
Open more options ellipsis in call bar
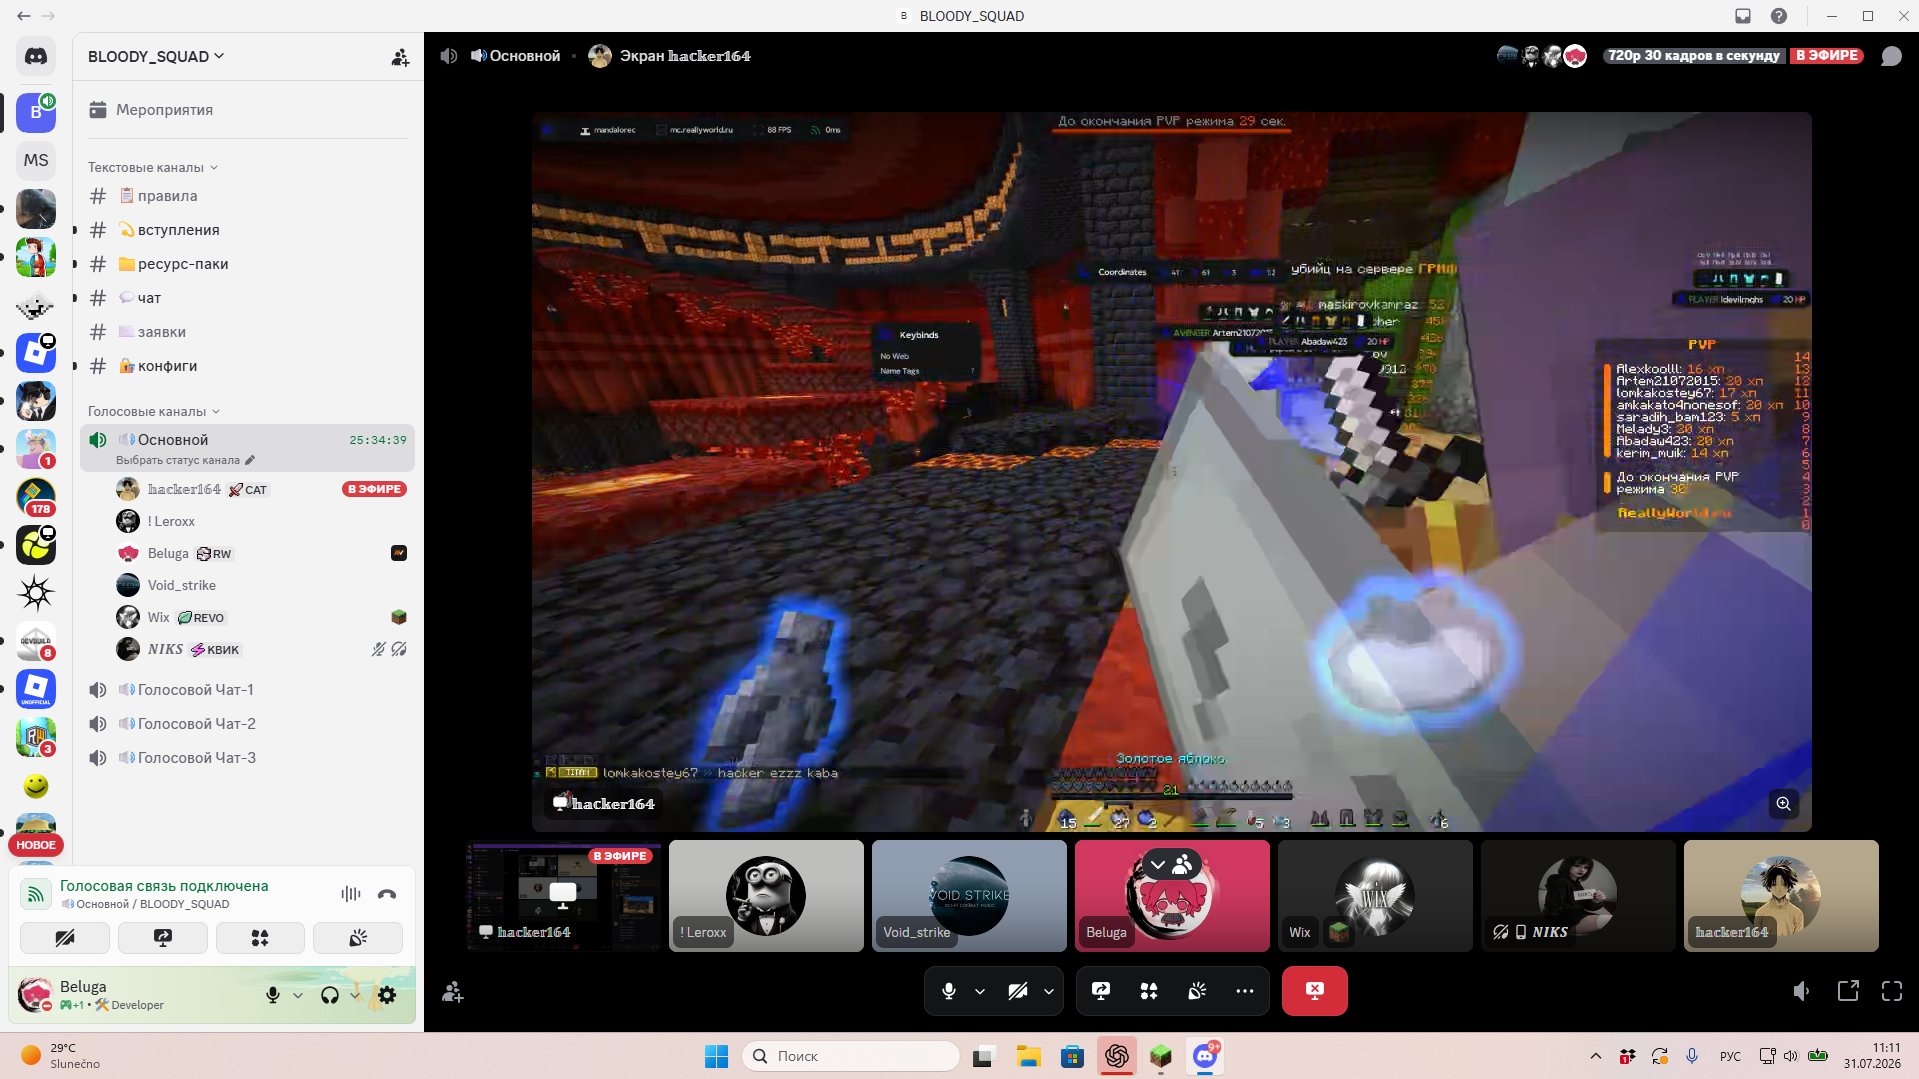tap(1245, 991)
